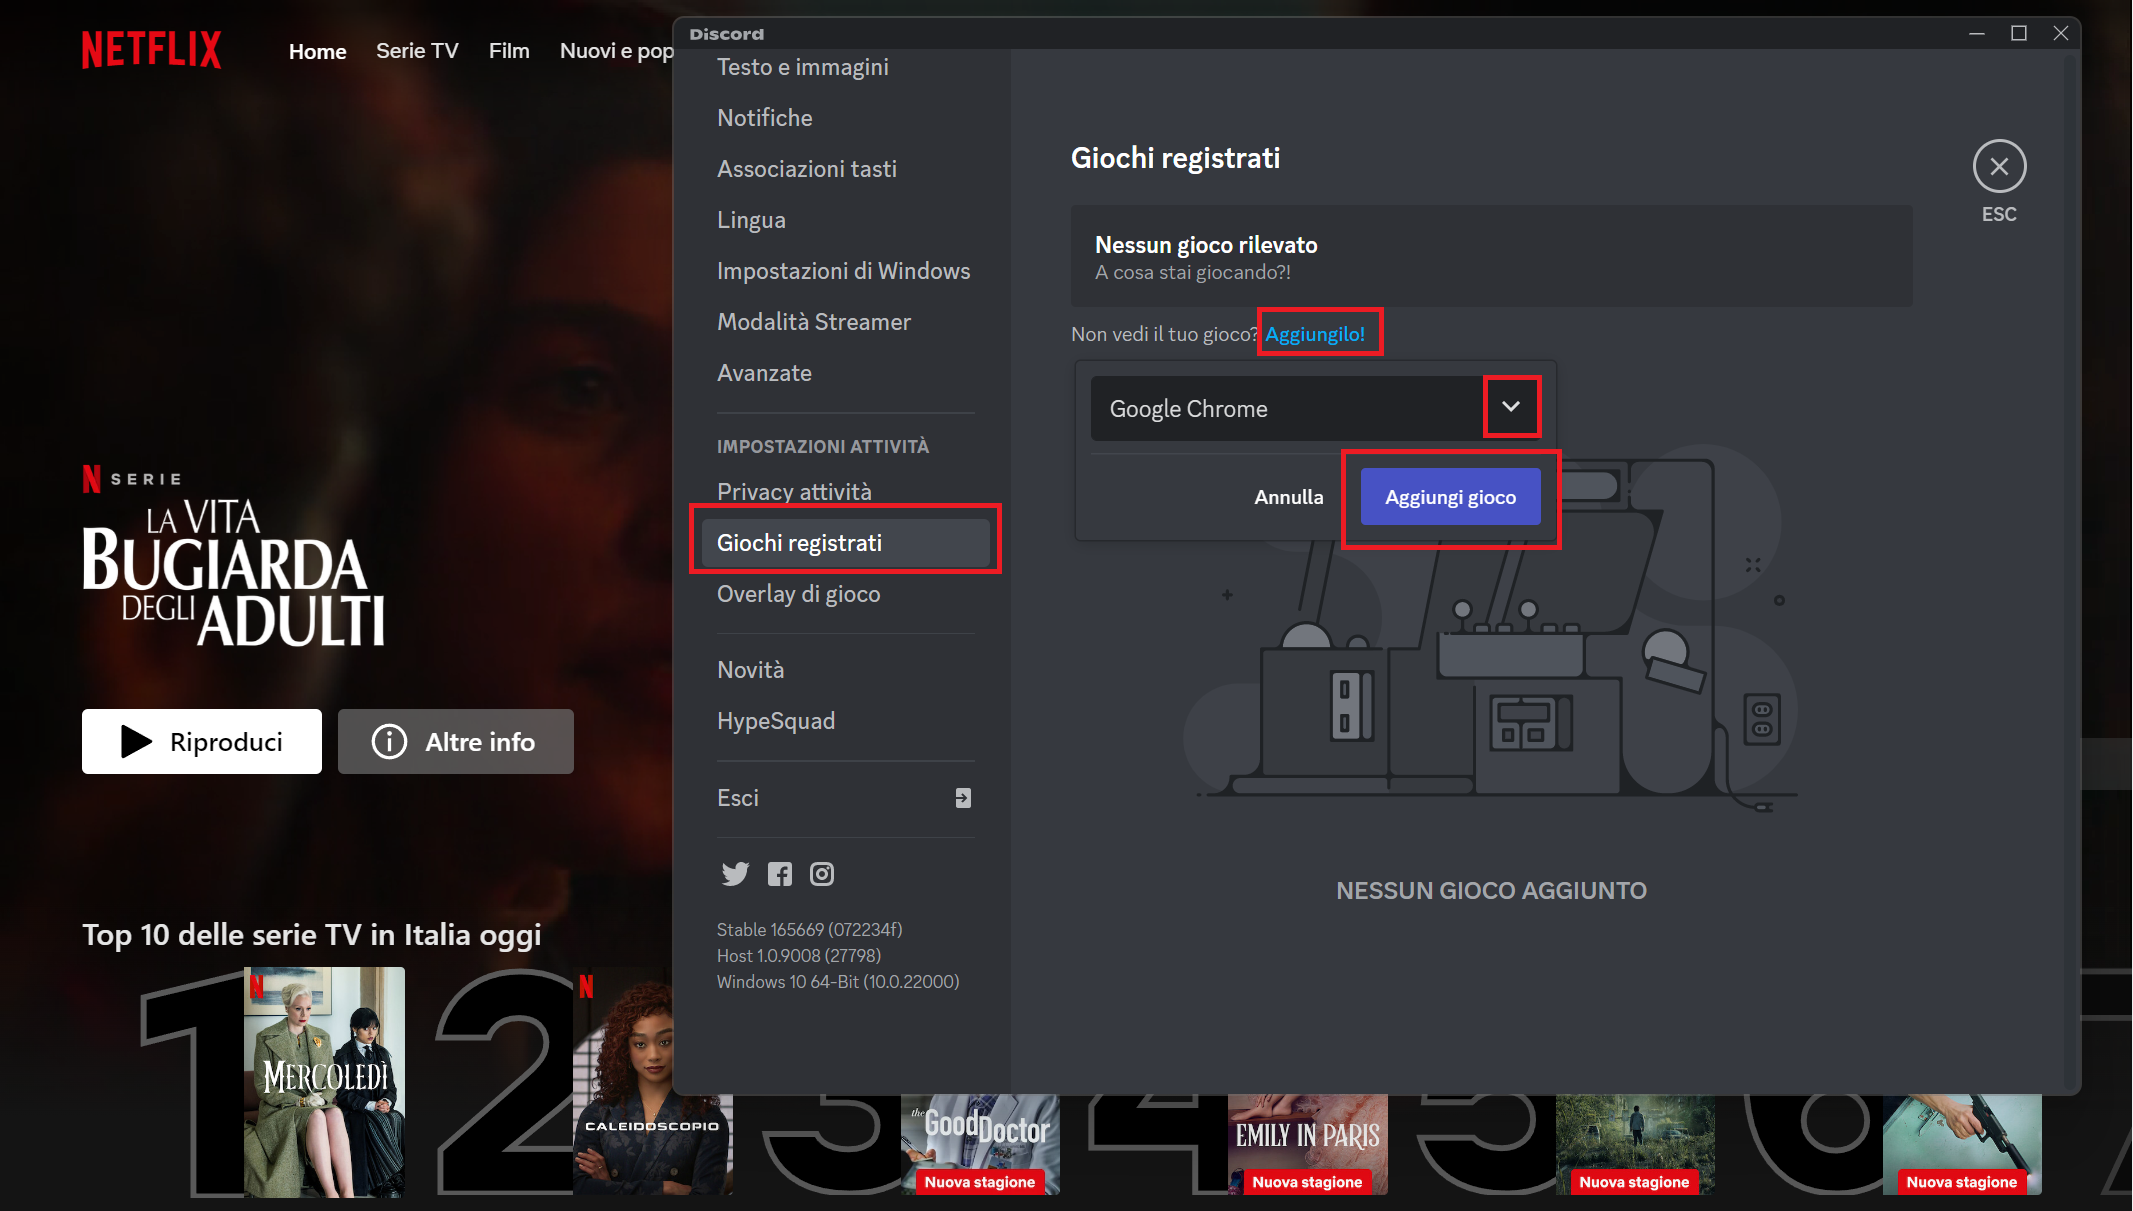The height and width of the screenshot is (1211, 2133).
Task: Click the play icon inside Riproduci
Action: [133, 741]
